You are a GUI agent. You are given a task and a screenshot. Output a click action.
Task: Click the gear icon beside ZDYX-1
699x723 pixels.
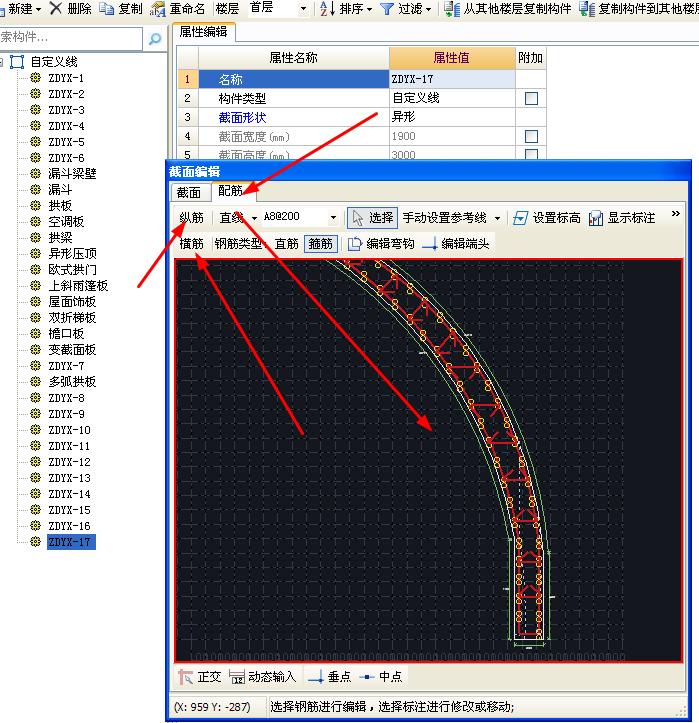36,77
